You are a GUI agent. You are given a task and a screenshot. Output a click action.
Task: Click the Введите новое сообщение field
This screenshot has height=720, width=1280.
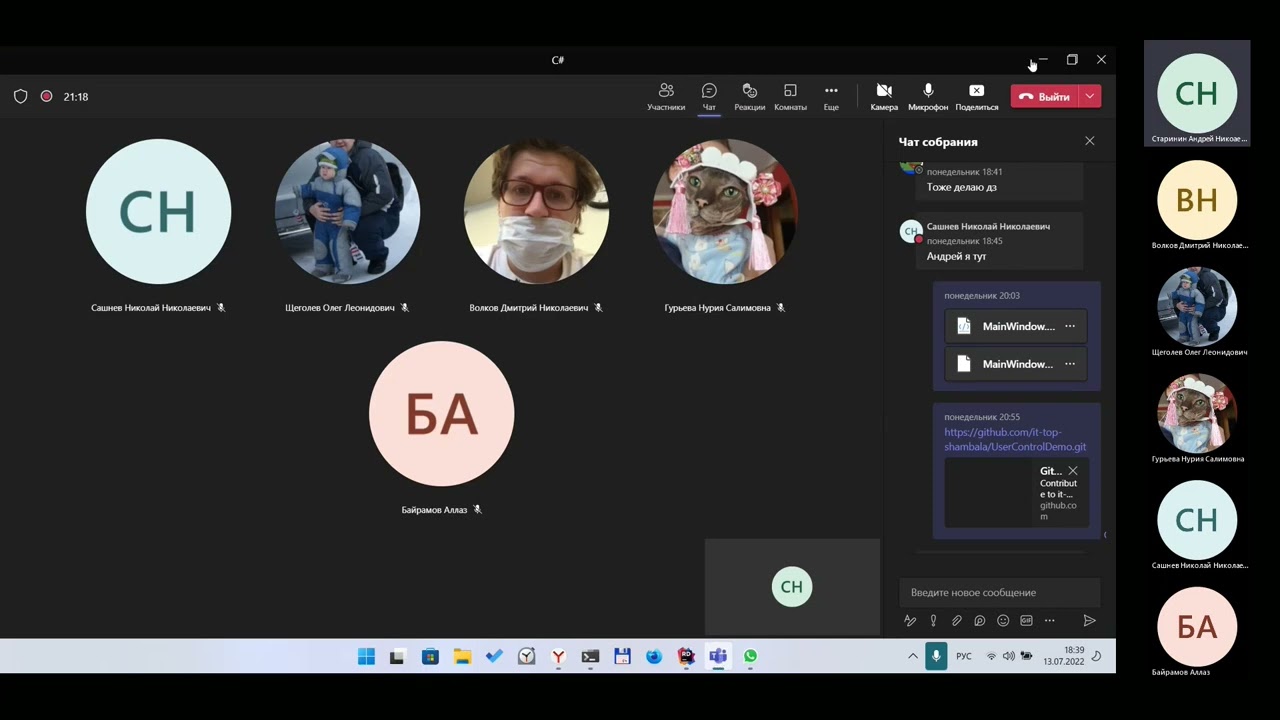click(1000, 592)
